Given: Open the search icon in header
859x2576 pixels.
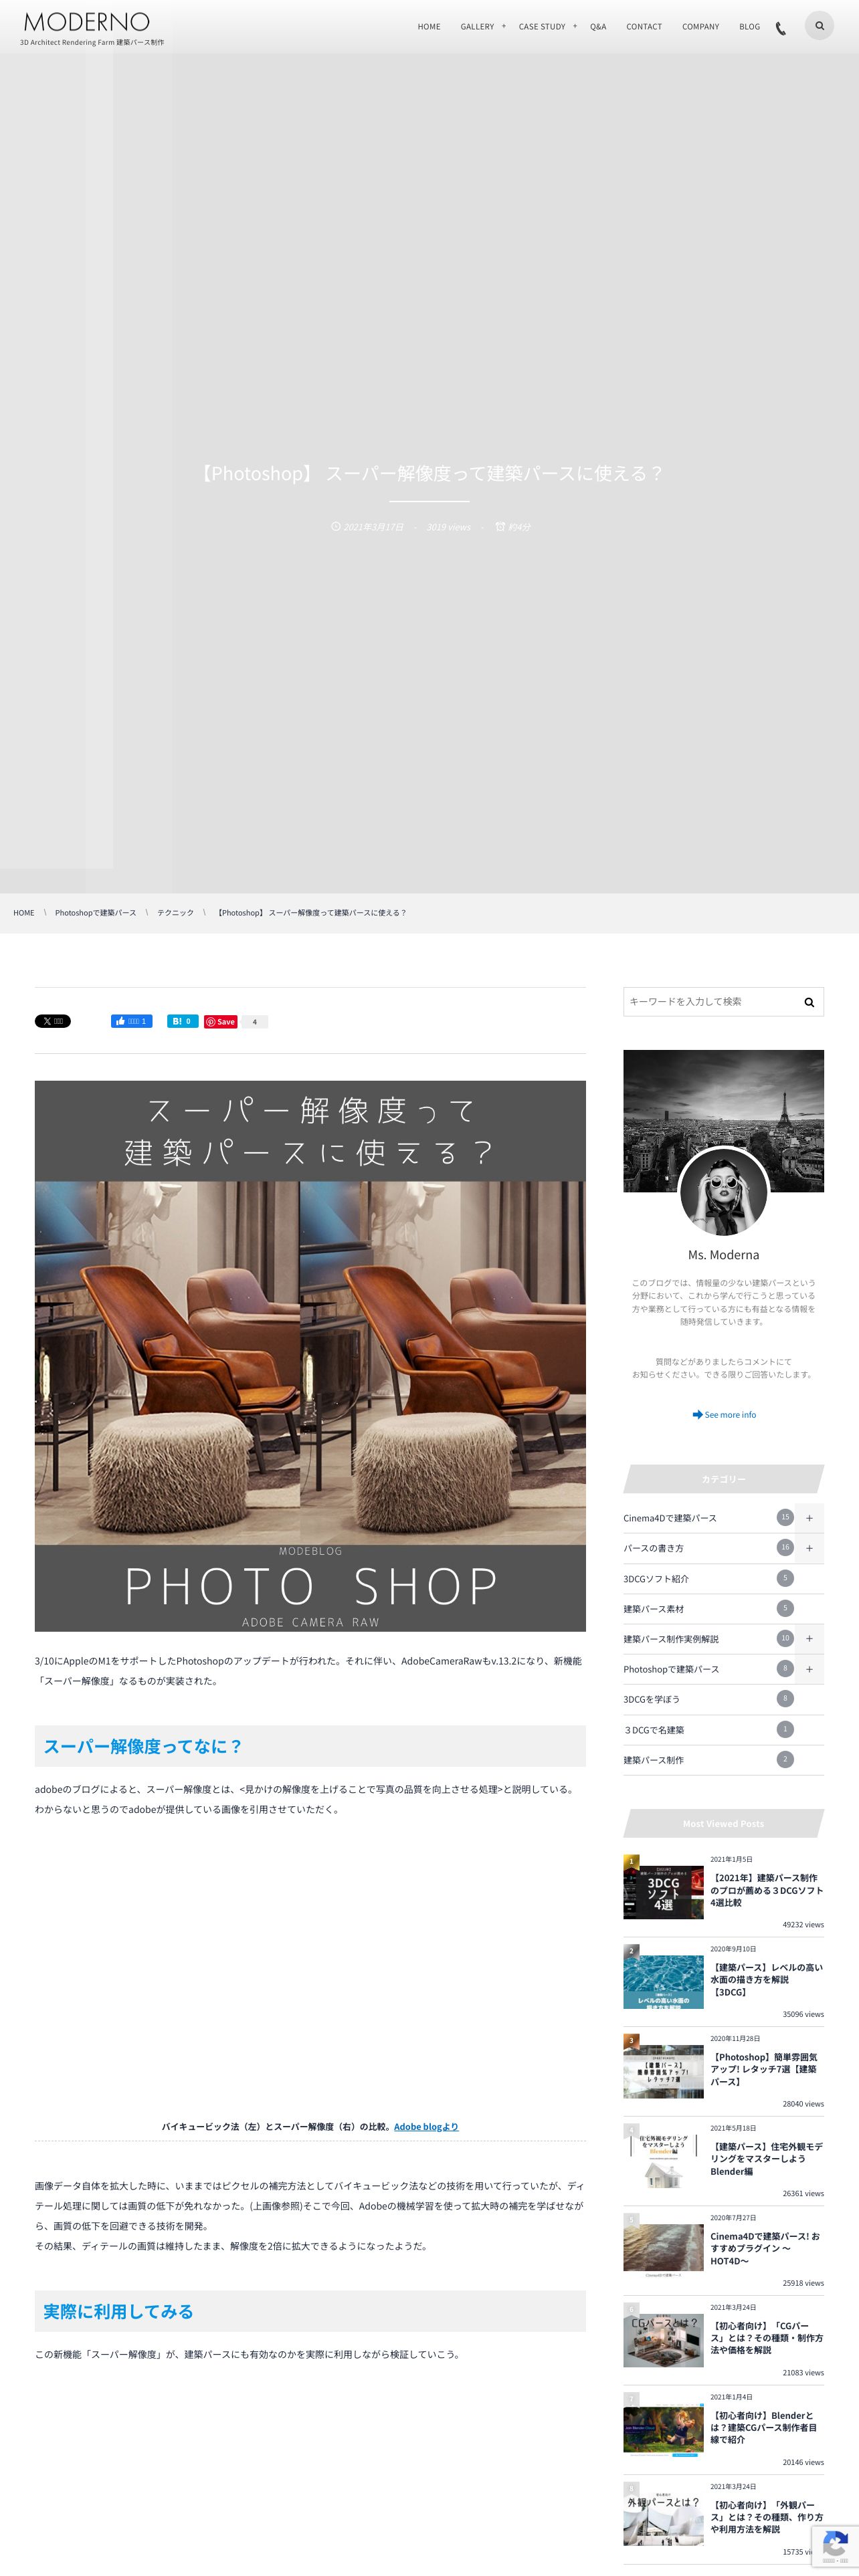Looking at the screenshot, I should (x=819, y=26).
